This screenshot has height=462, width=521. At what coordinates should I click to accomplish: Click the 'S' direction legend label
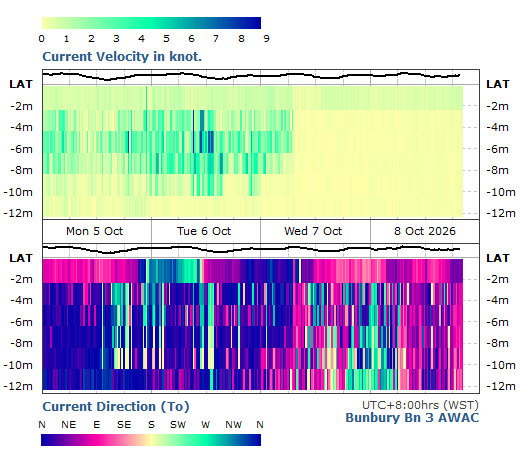pos(151,425)
